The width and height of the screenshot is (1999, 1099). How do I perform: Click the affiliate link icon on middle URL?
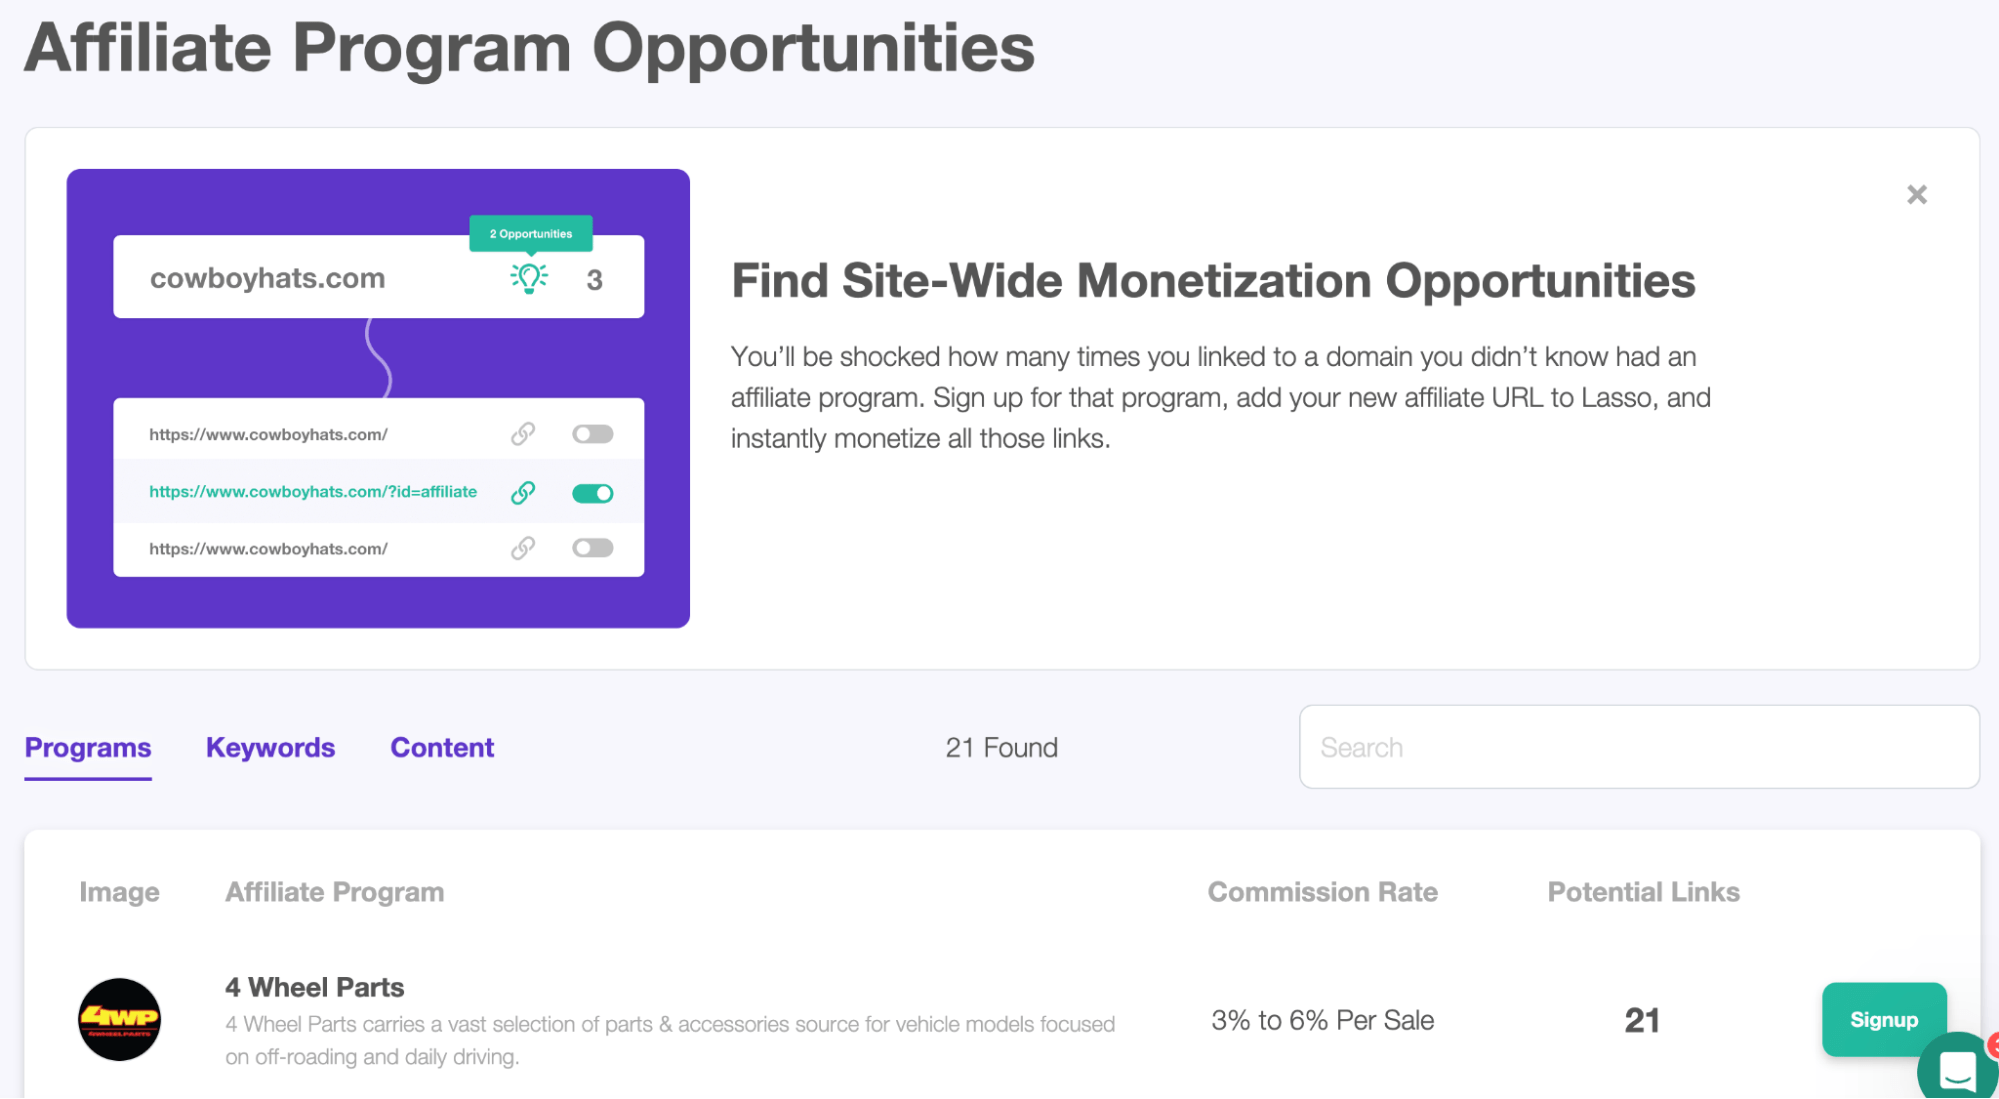[x=520, y=491]
